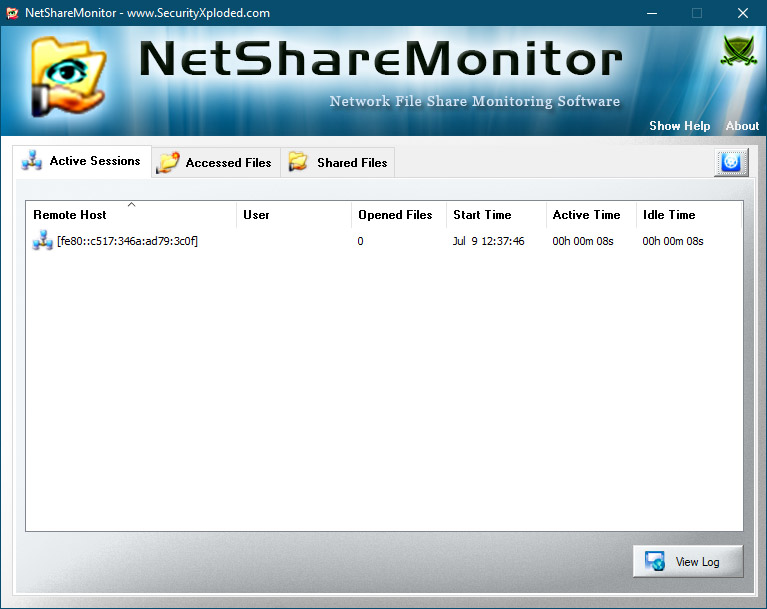The image size is (767, 609).
Task: Click the View Log button
Action: pos(688,562)
